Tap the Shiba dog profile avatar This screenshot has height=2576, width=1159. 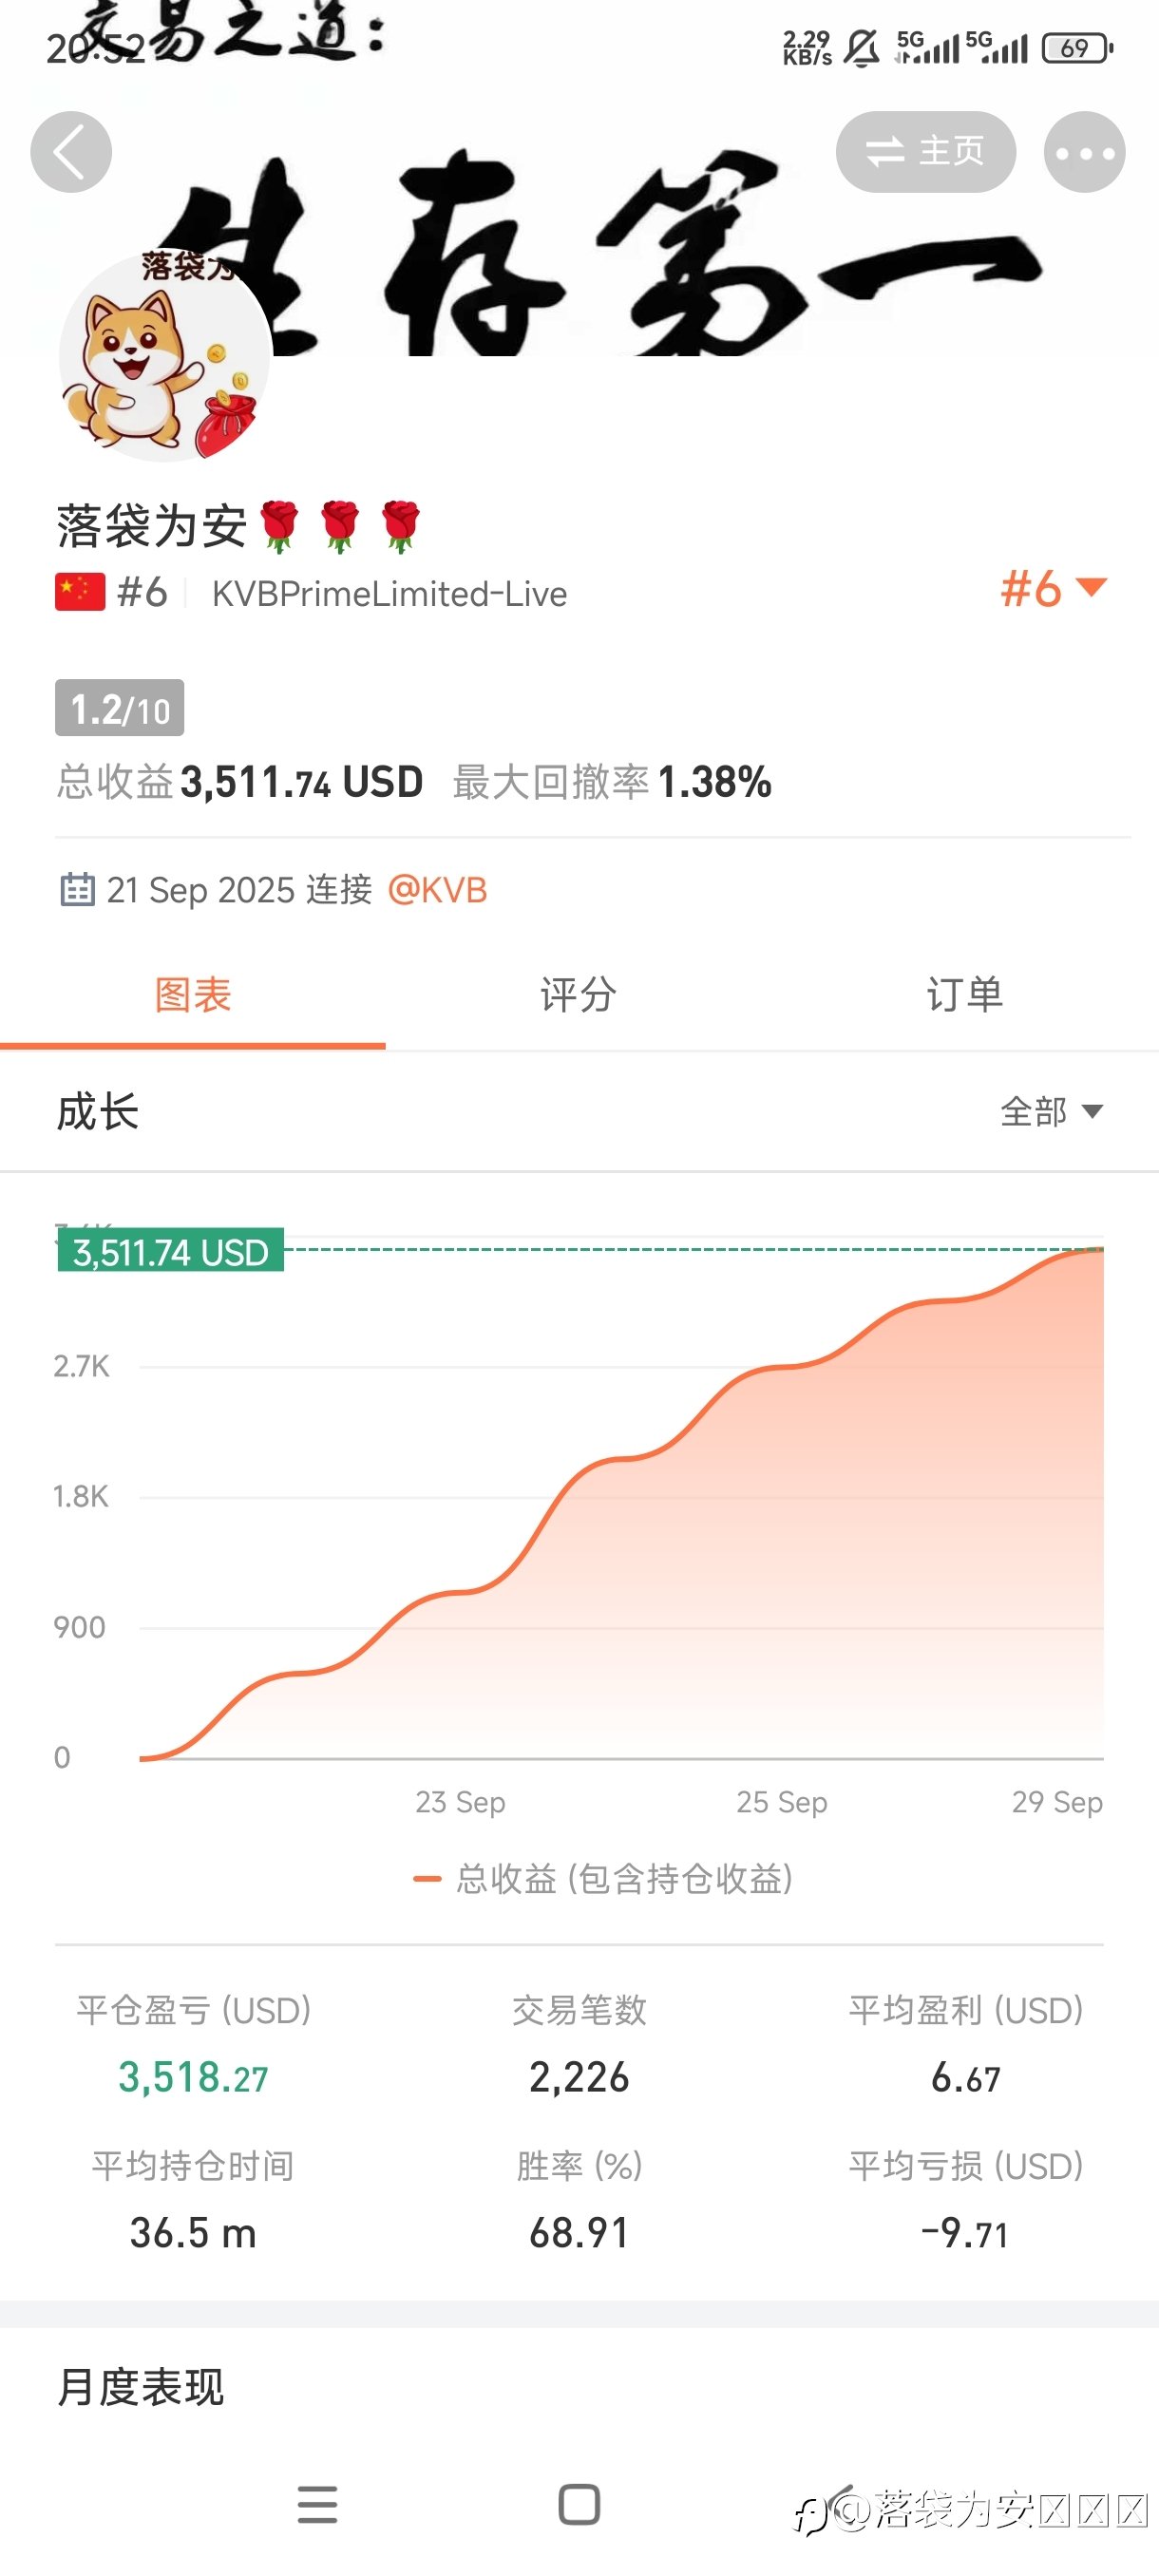(165, 356)
